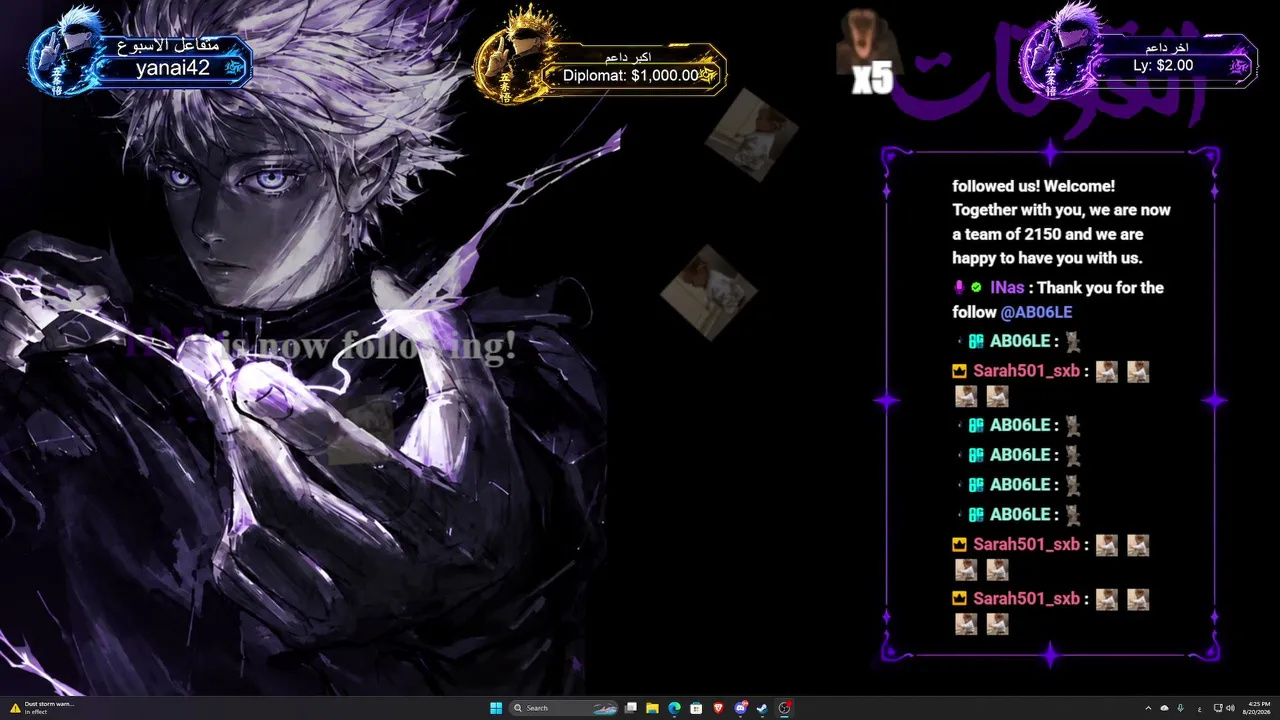Click the 'Ly: $2.00' latest donor text

click(1162, 65)
